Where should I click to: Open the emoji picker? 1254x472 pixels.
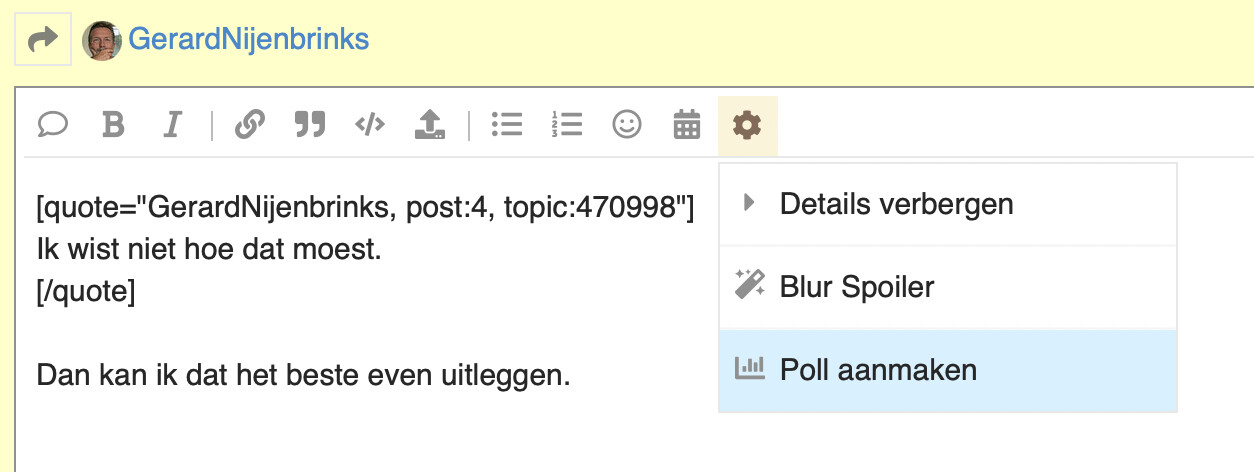tap(627, 125)
